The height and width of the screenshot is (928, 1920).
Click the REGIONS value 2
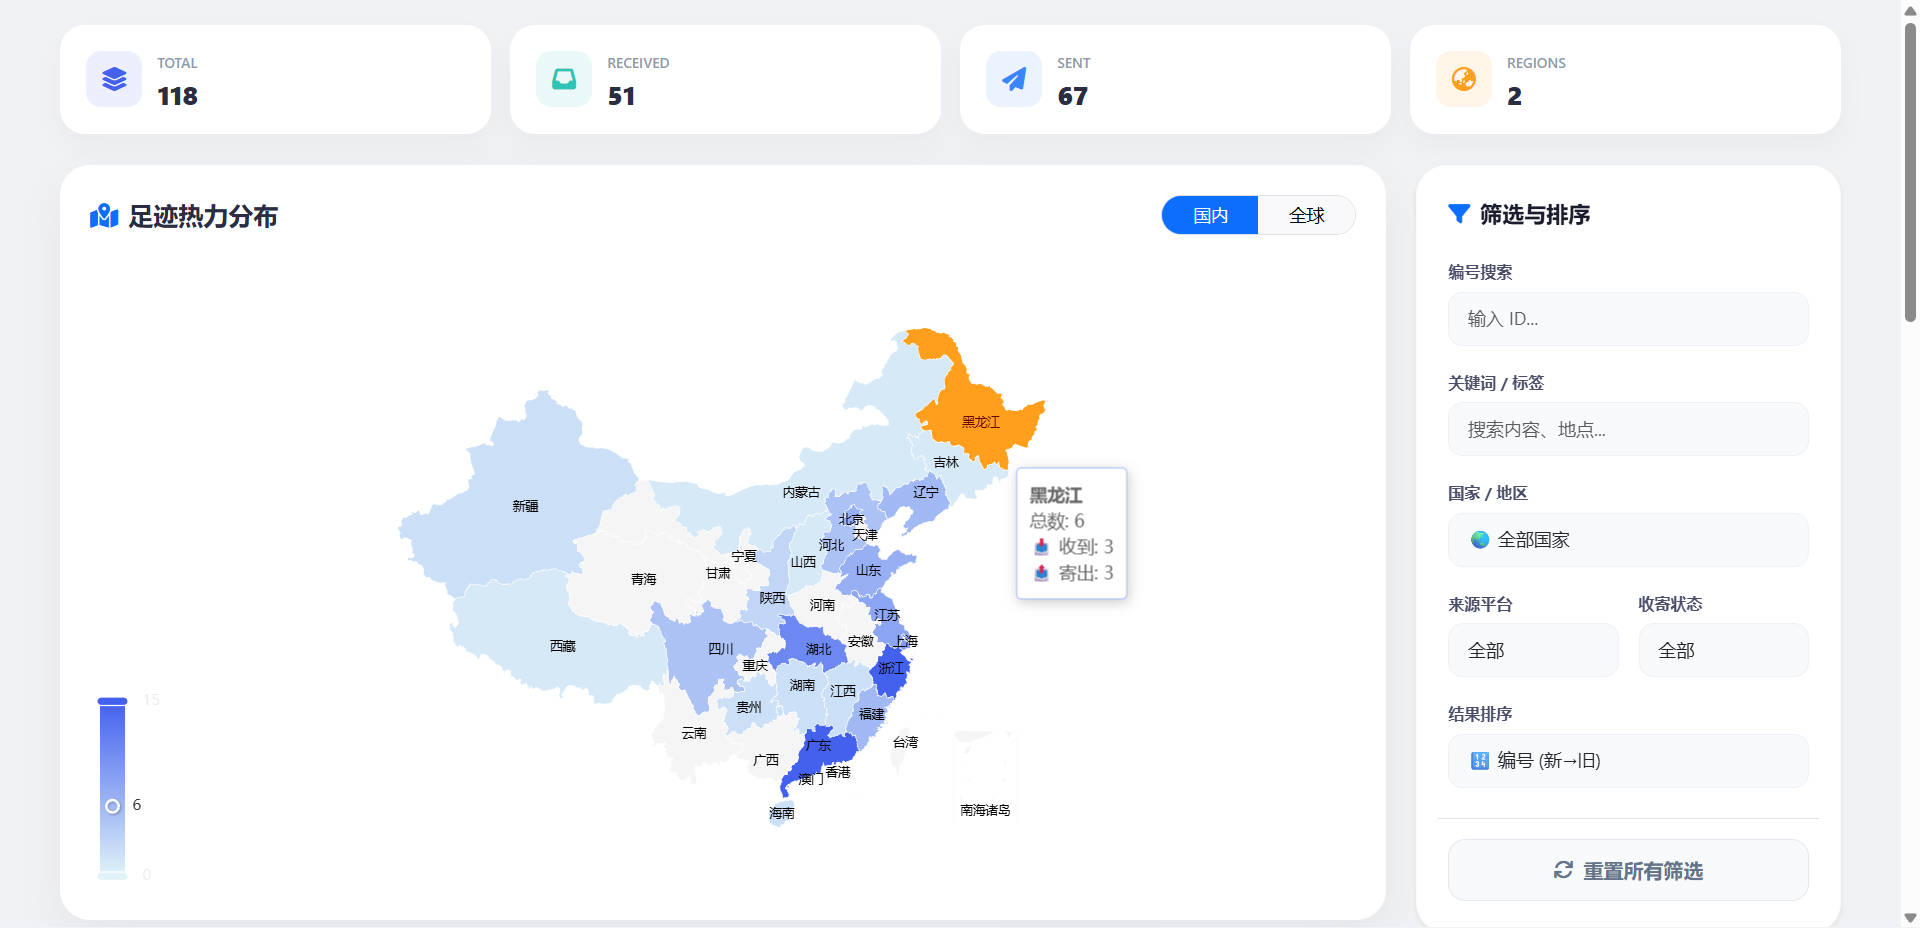tap(1514, 96)
